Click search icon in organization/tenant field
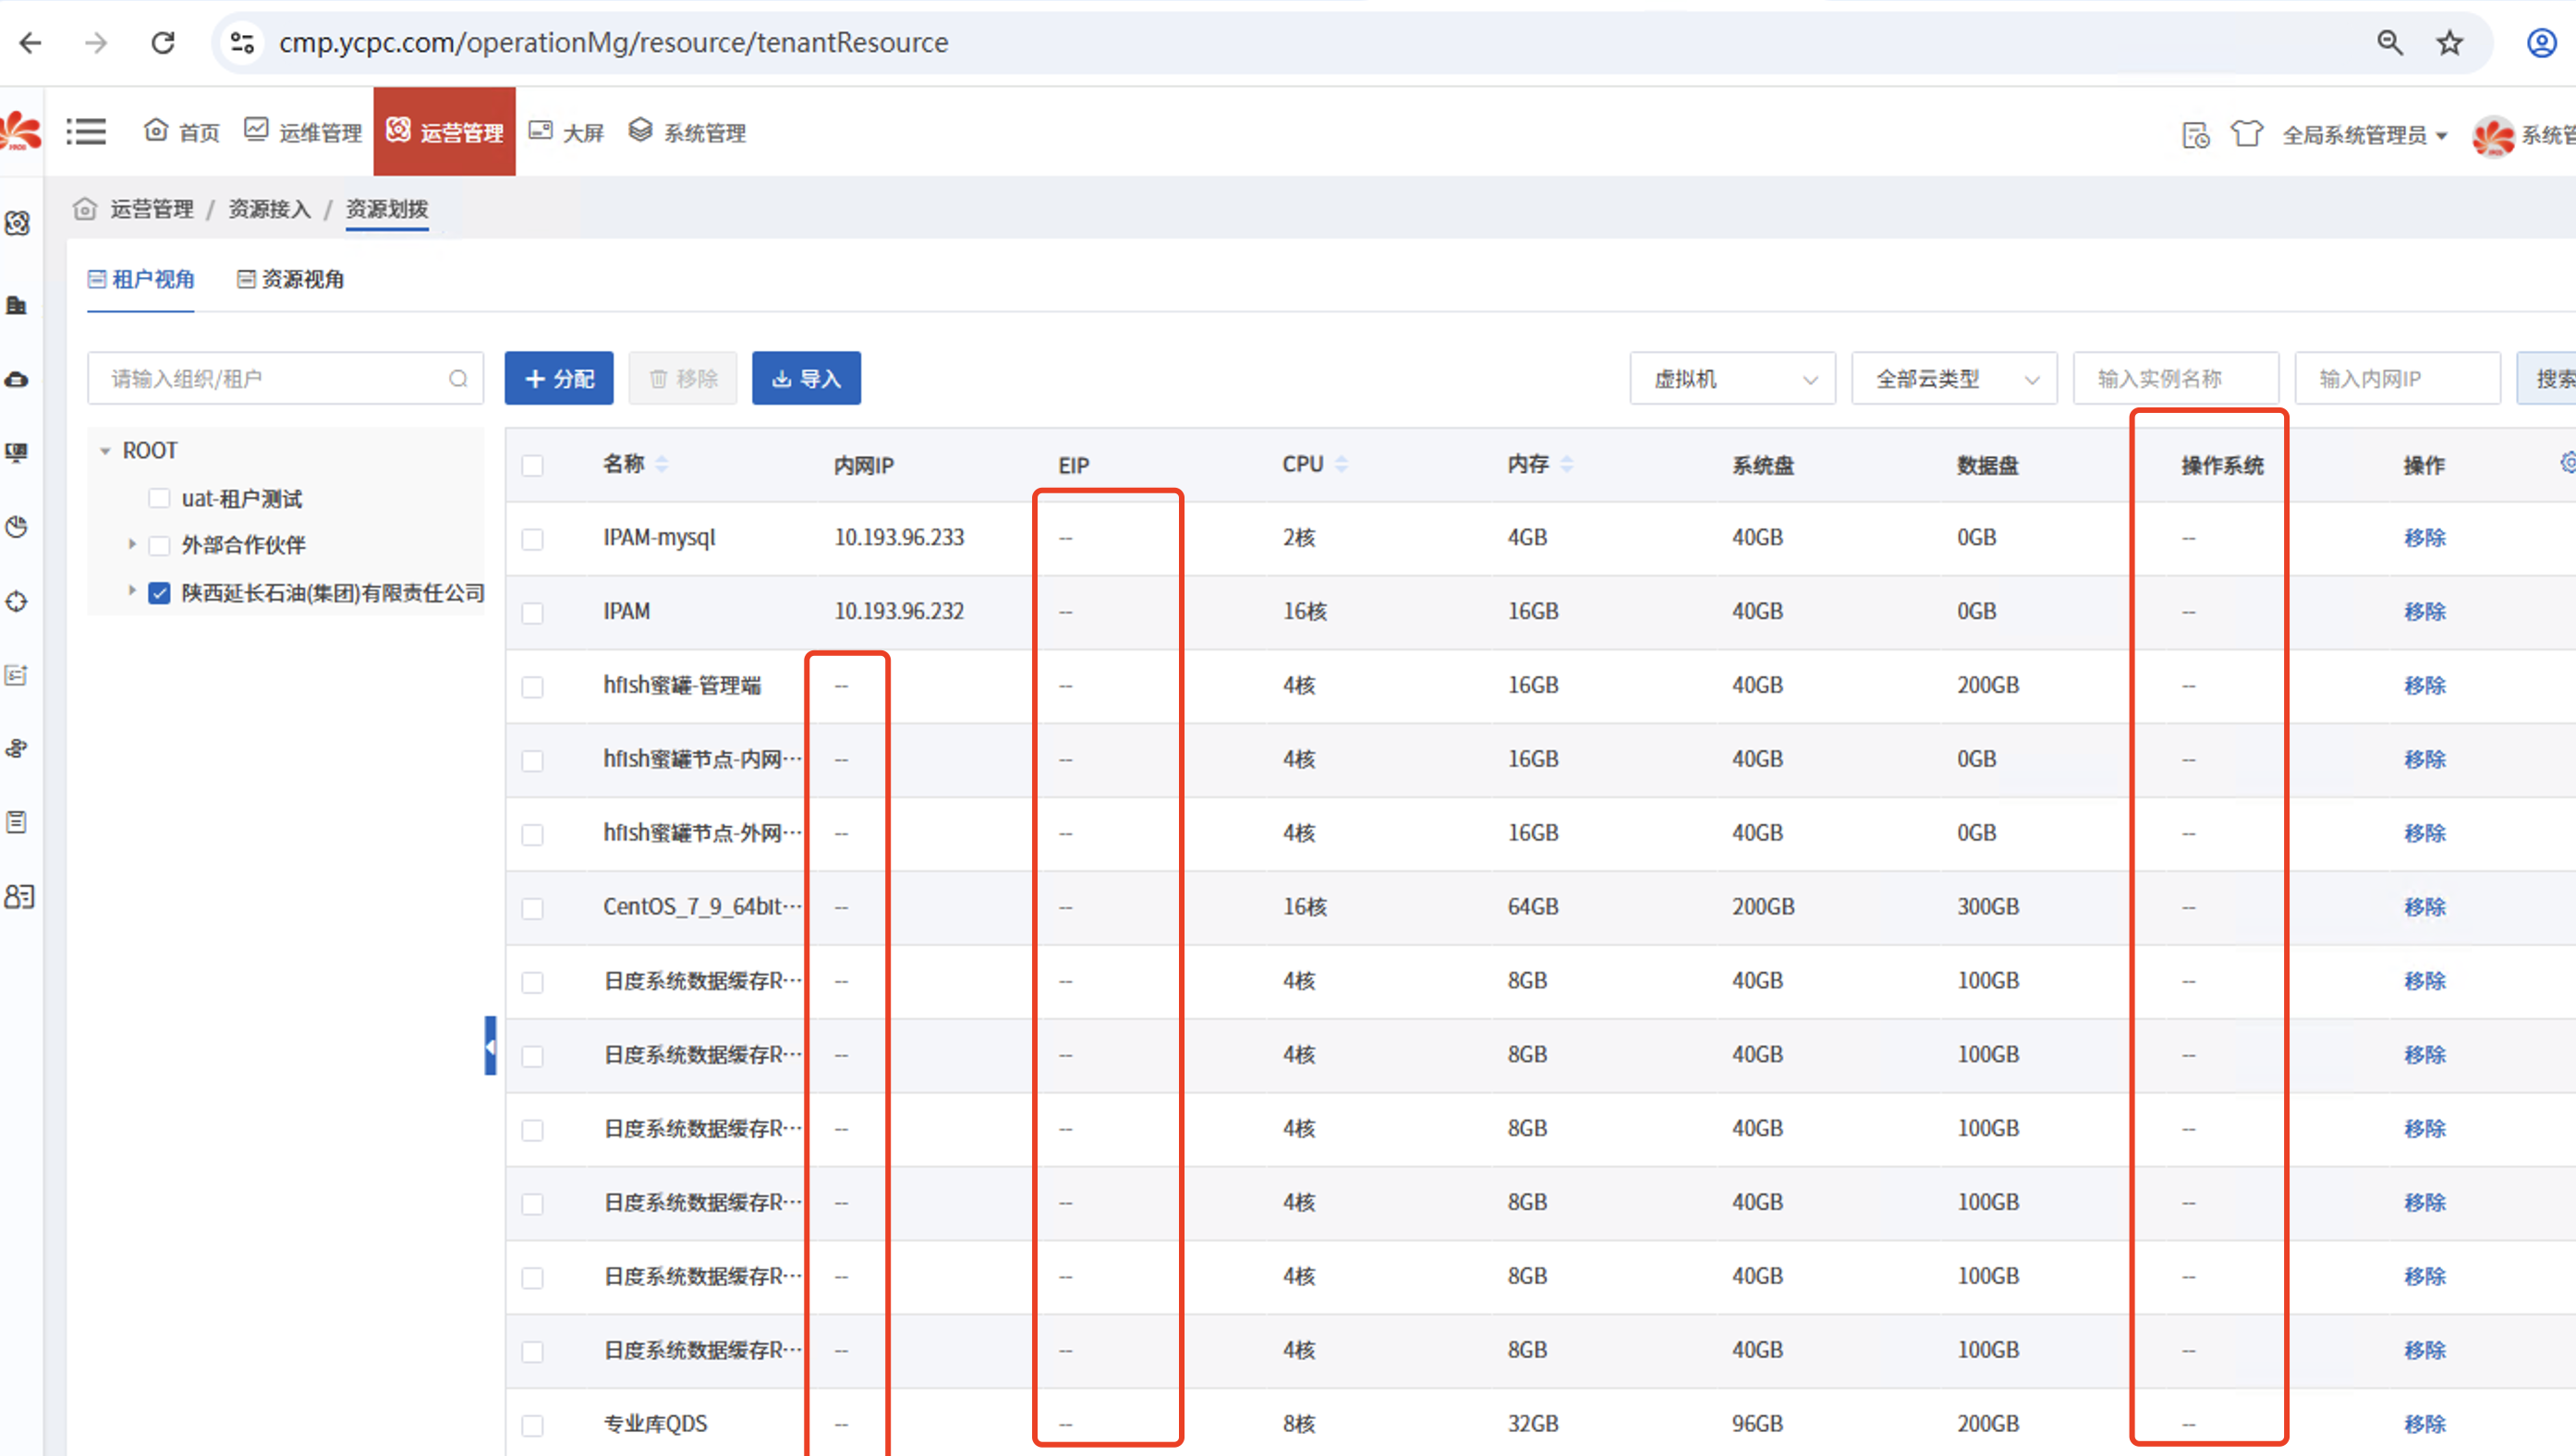2576x1456 pixels. pos(458,378)
